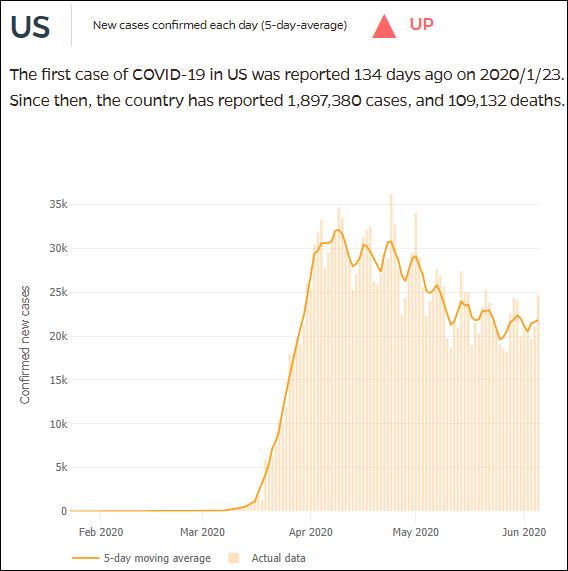
Task: Click the US country heading
Action: coord(30,27)
